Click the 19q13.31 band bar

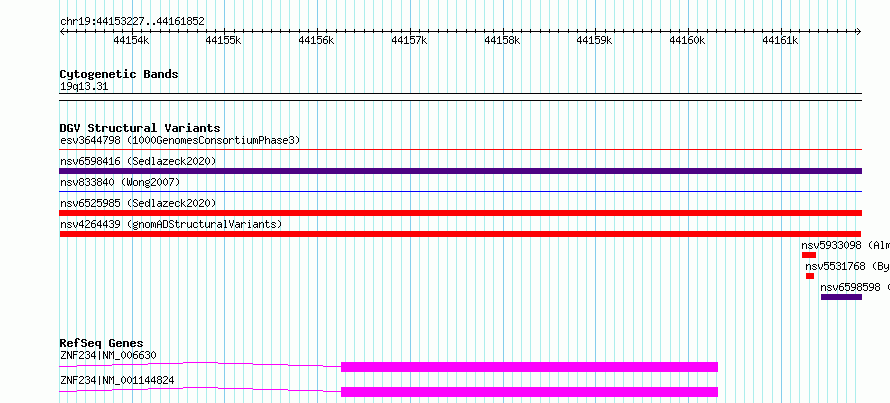pos(460,97)
